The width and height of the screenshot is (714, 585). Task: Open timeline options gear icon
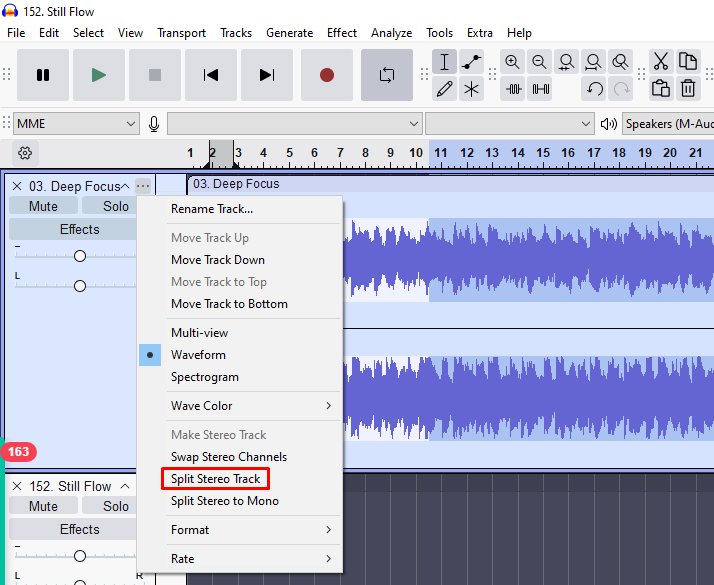coord(25,153)
